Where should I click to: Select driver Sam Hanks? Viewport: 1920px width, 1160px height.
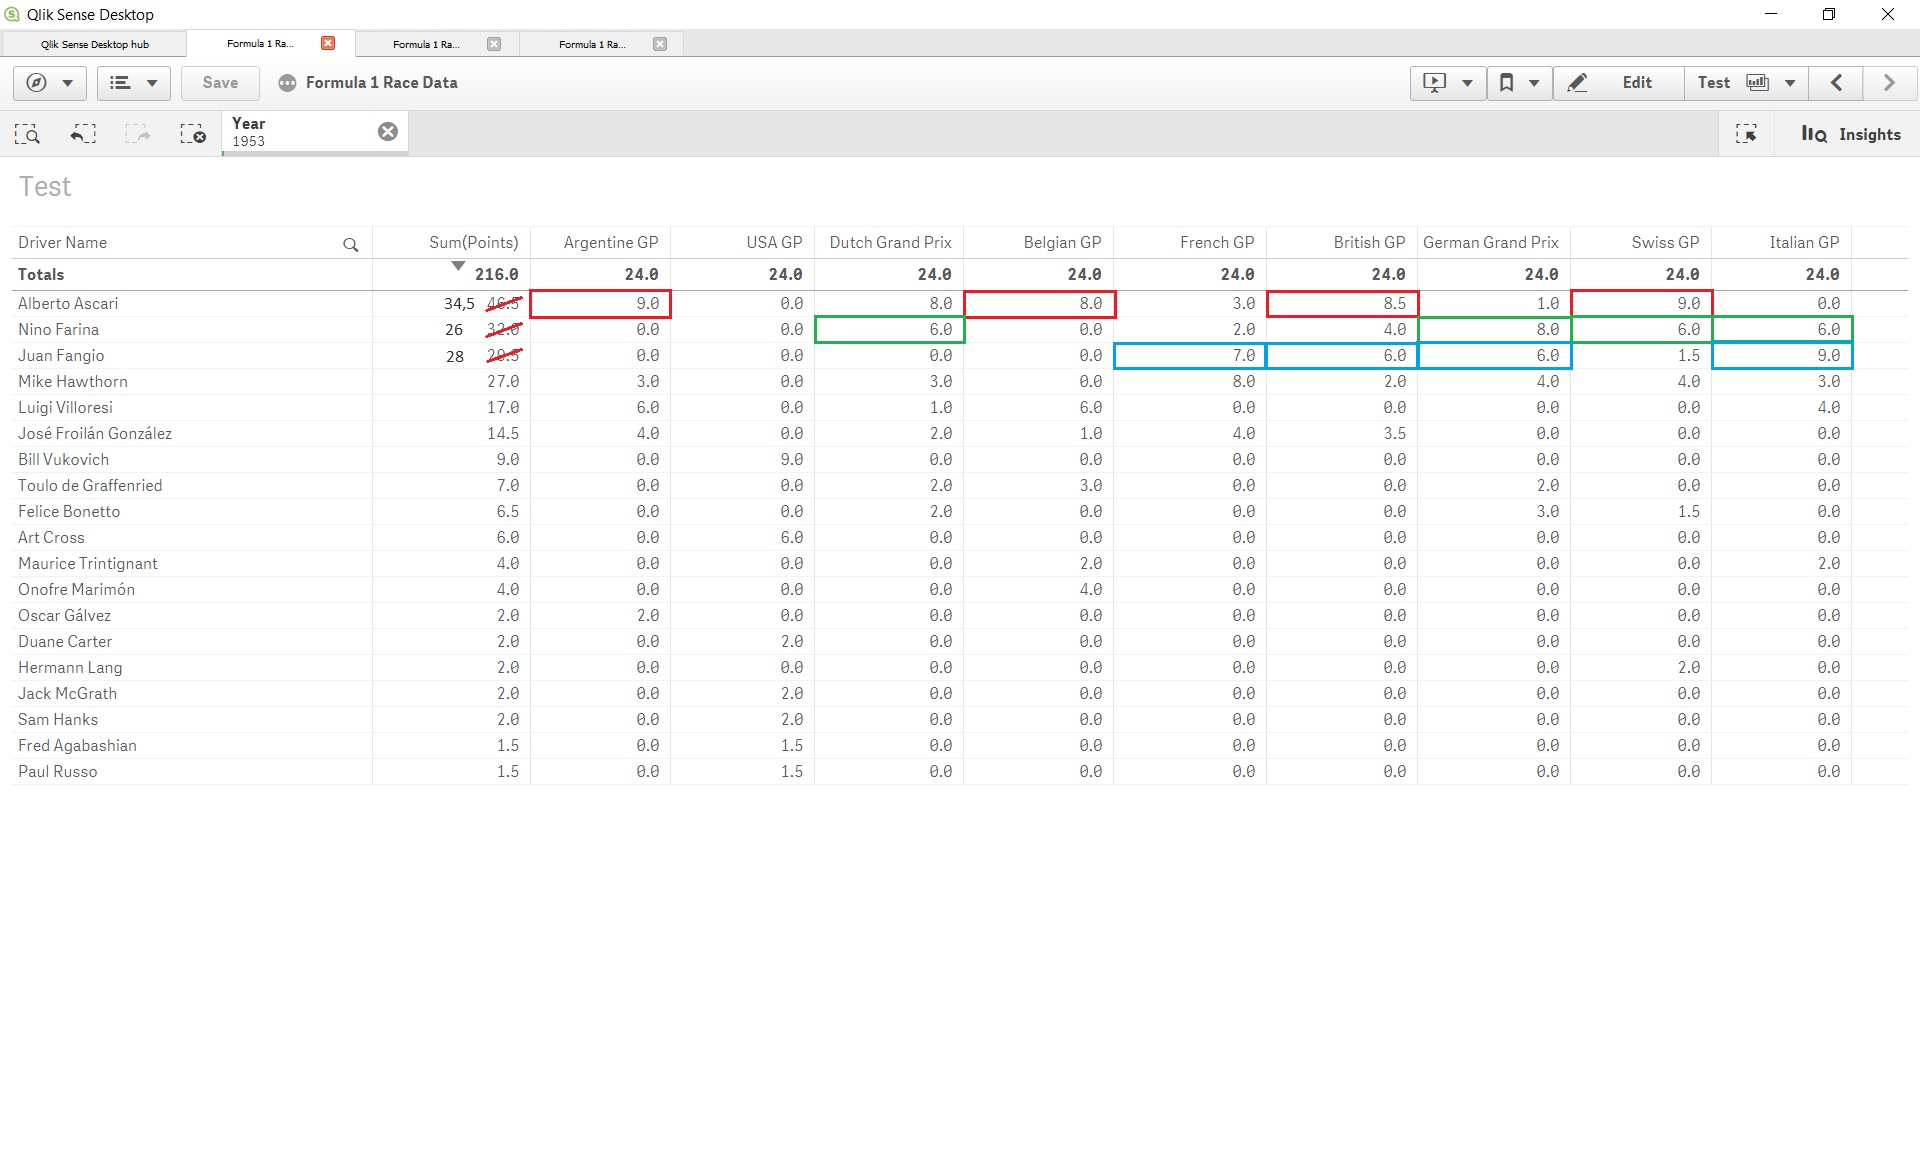tap(58, 720)
